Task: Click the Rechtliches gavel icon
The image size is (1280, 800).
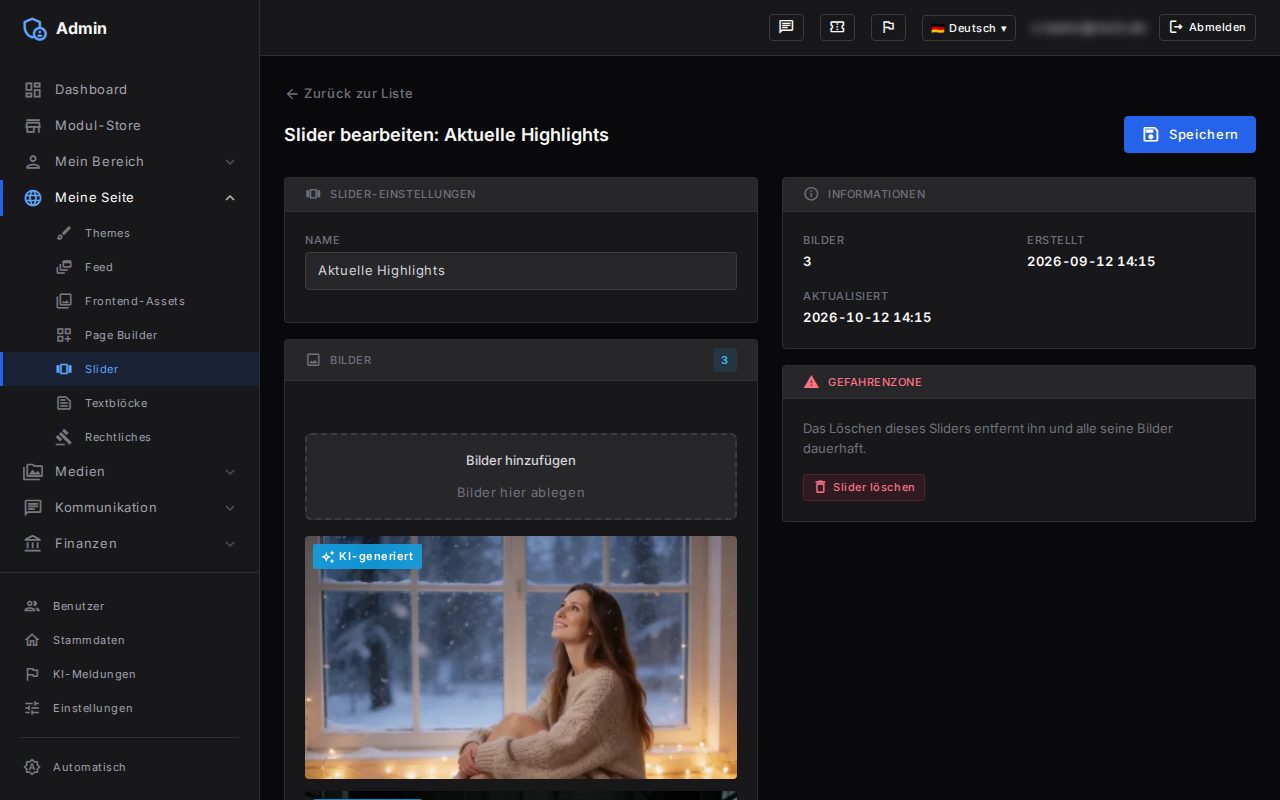Action: [x=64, y=437]
